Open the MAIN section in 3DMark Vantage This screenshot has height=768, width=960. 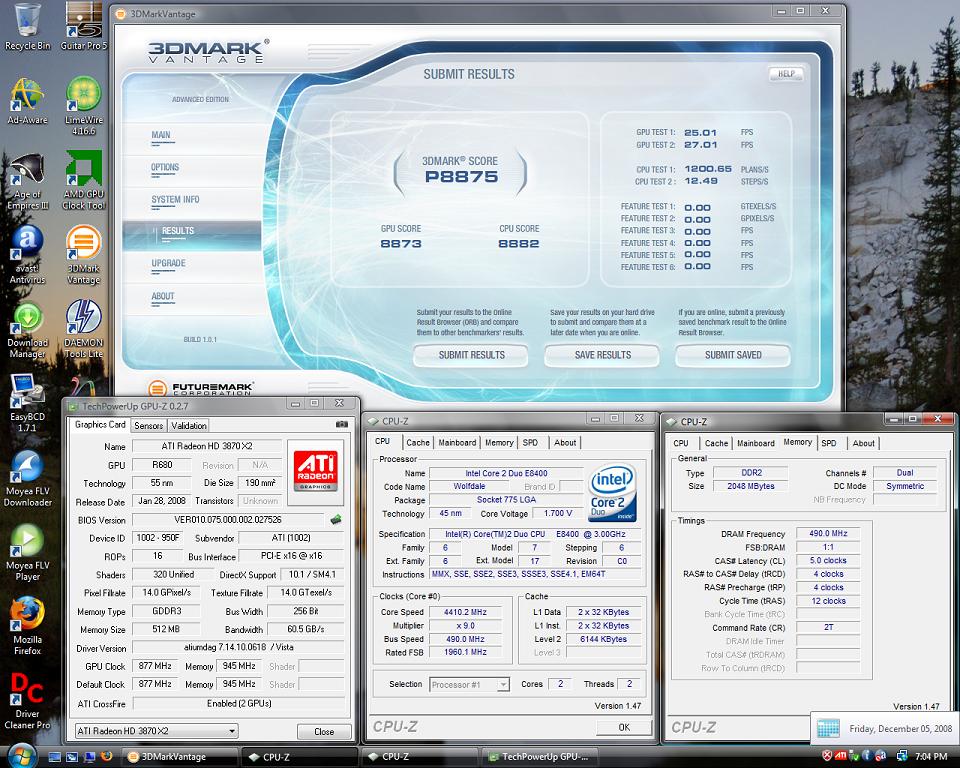161,135
